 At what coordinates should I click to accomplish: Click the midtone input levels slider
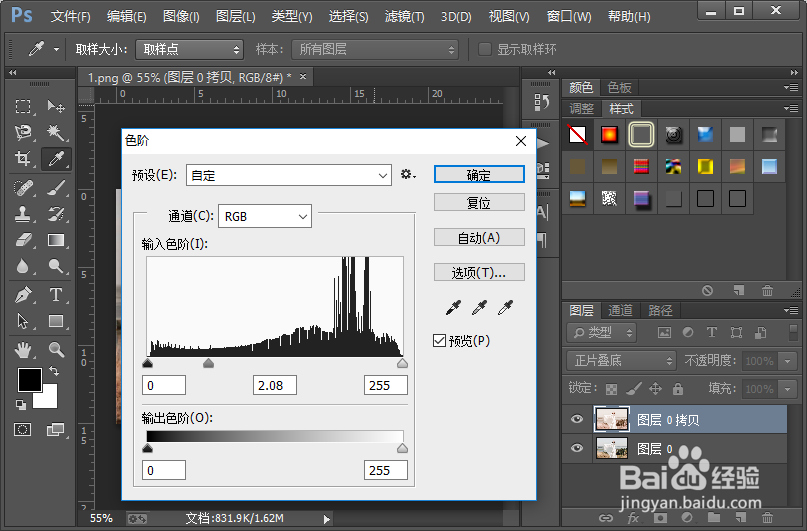(208, 363)
